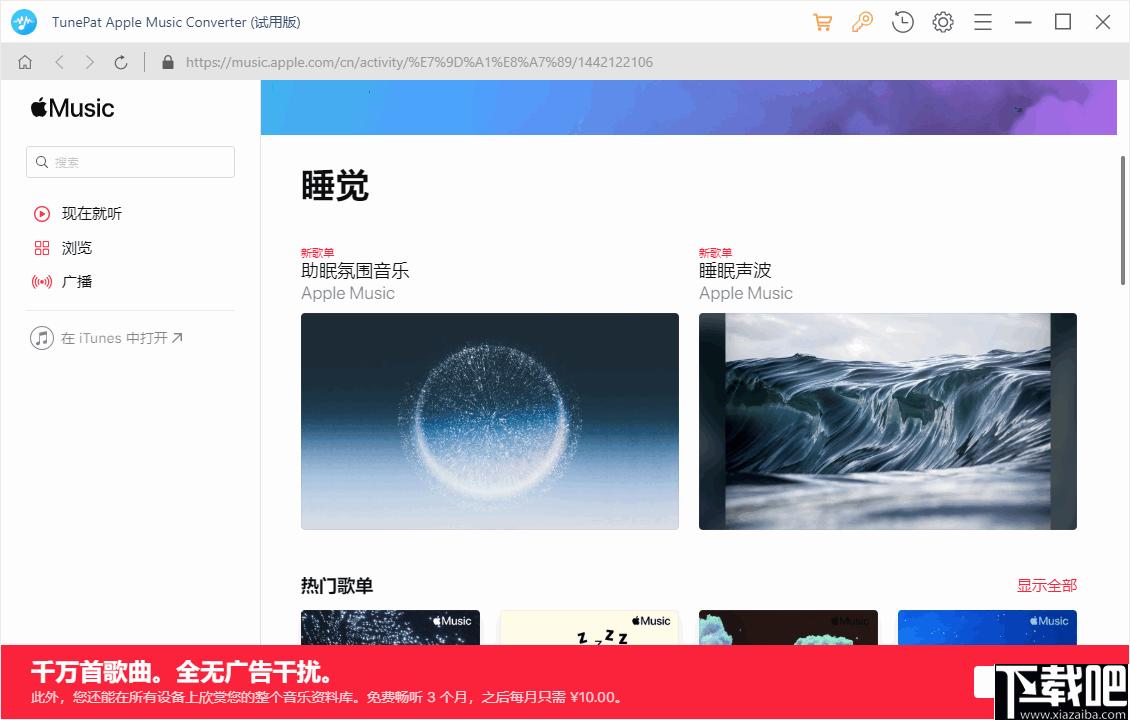Image resolution: width=1130 pixels, height=720 pixels.
Task: Click the play icon beside 现在就听
Action: pyautogui.click(x=42, y=213)
